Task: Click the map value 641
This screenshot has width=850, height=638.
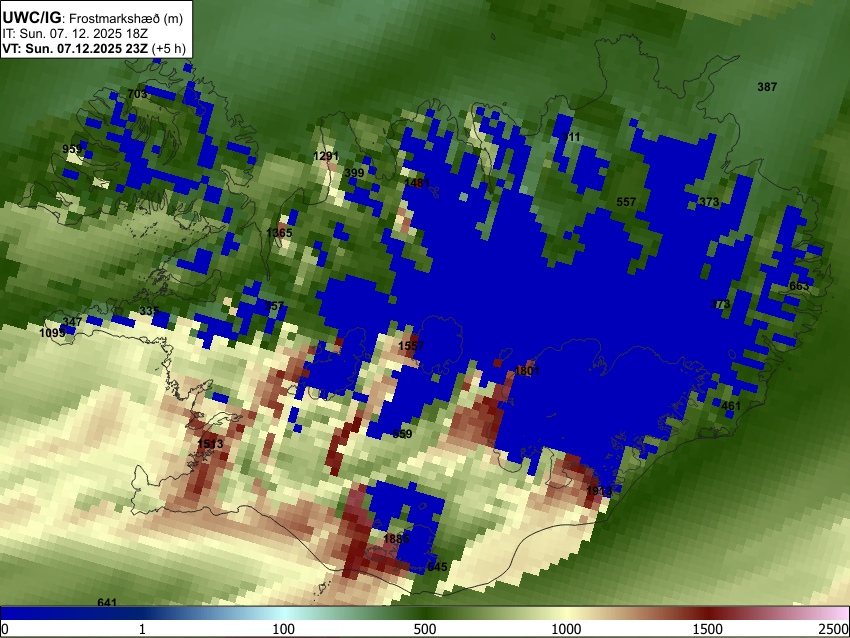Action: pyautogui.click(x=107, y=602)
